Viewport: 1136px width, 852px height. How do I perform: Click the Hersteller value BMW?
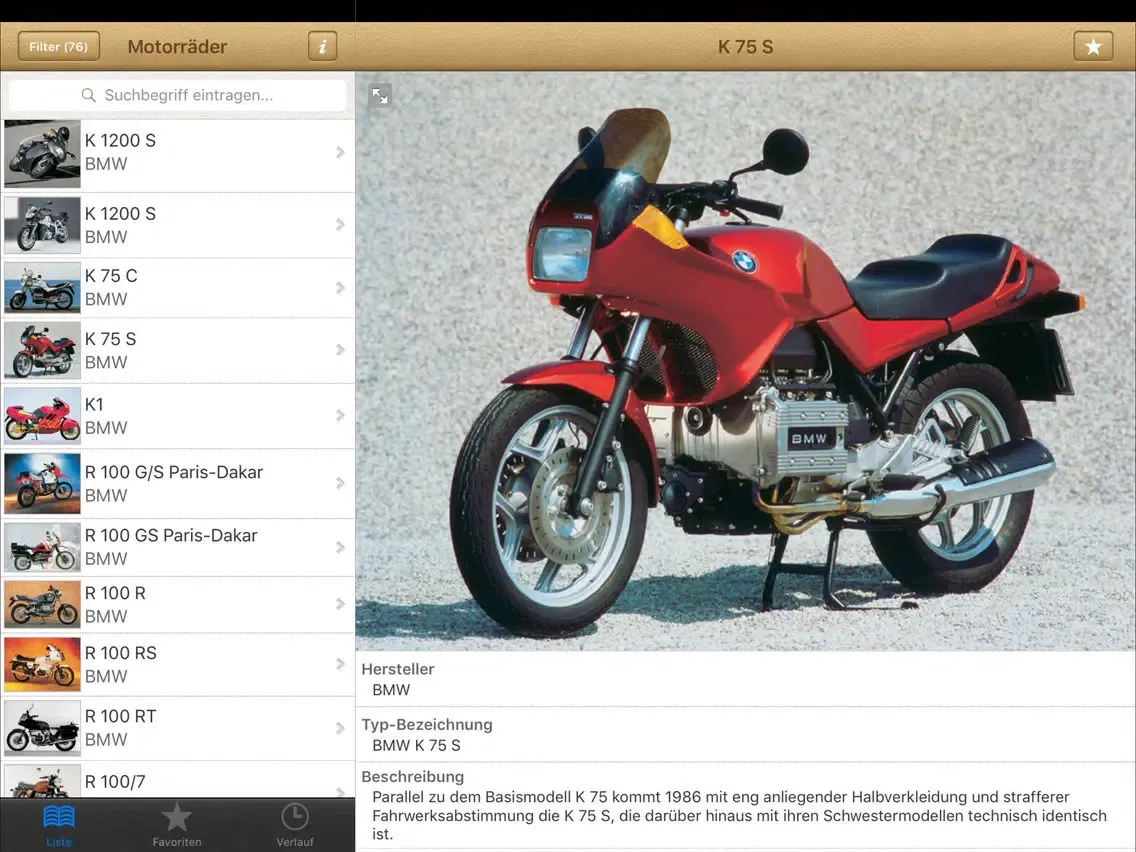coord(391,690)
